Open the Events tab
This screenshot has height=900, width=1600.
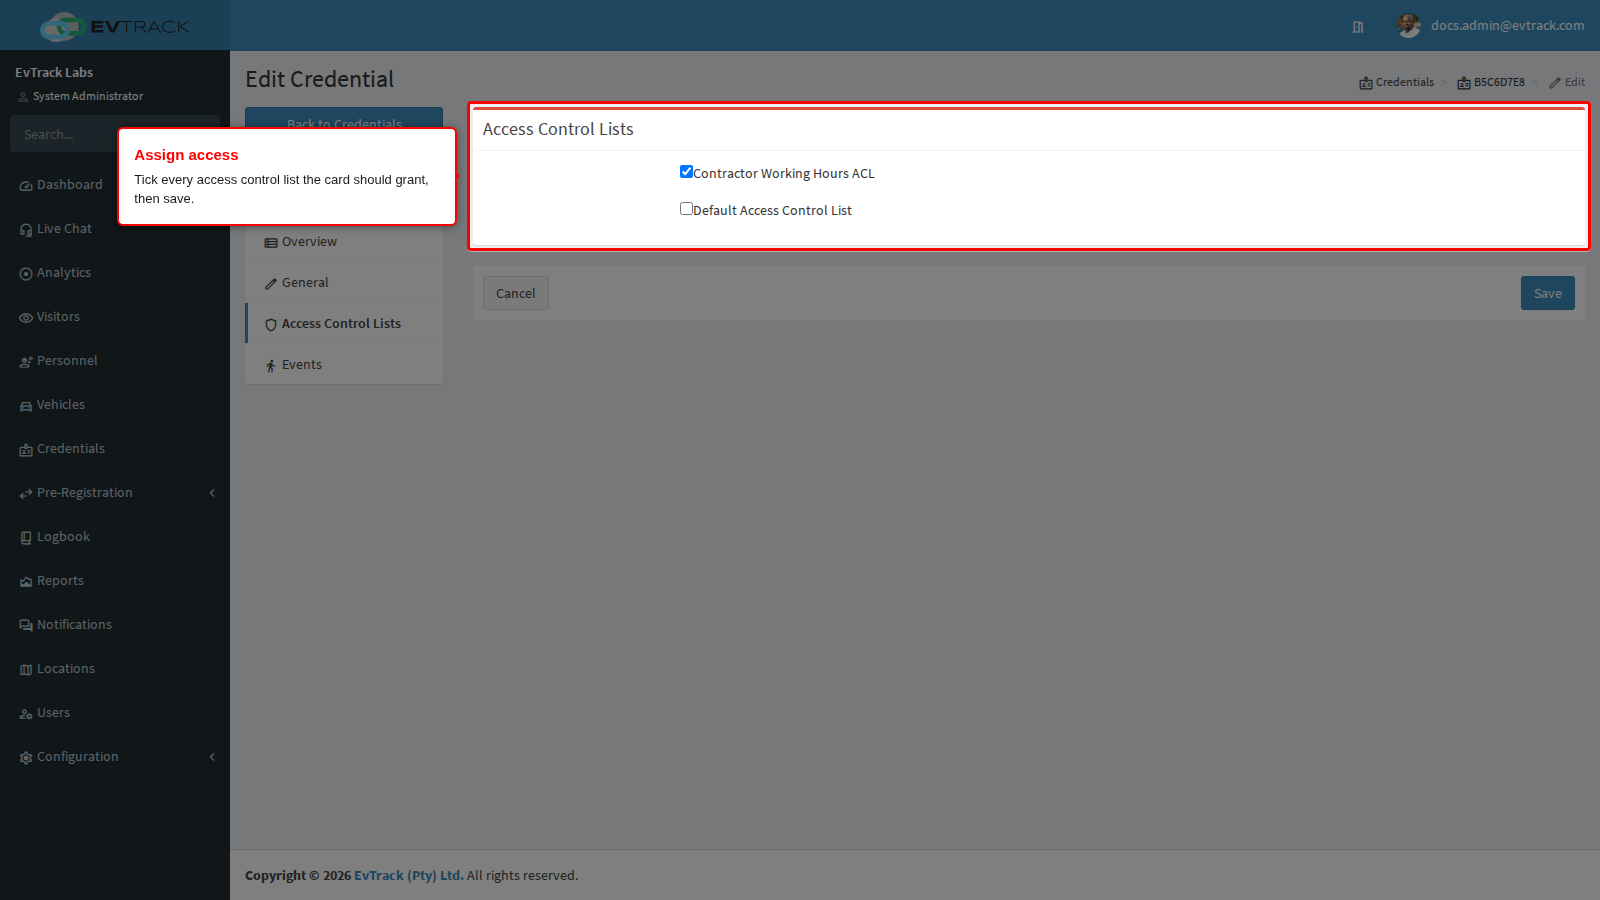[x=344, y=365]
